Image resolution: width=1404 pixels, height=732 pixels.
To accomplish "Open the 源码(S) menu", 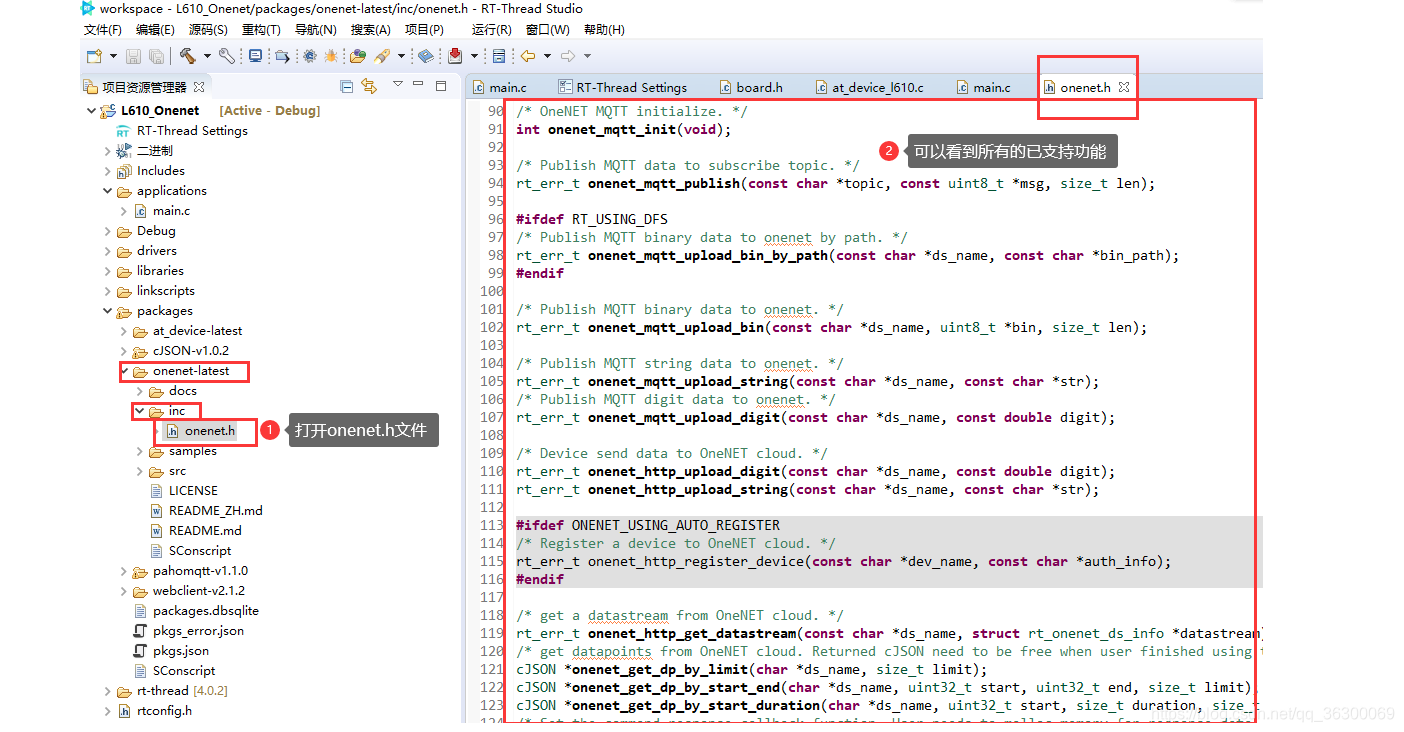I will (x=208, y=30).
